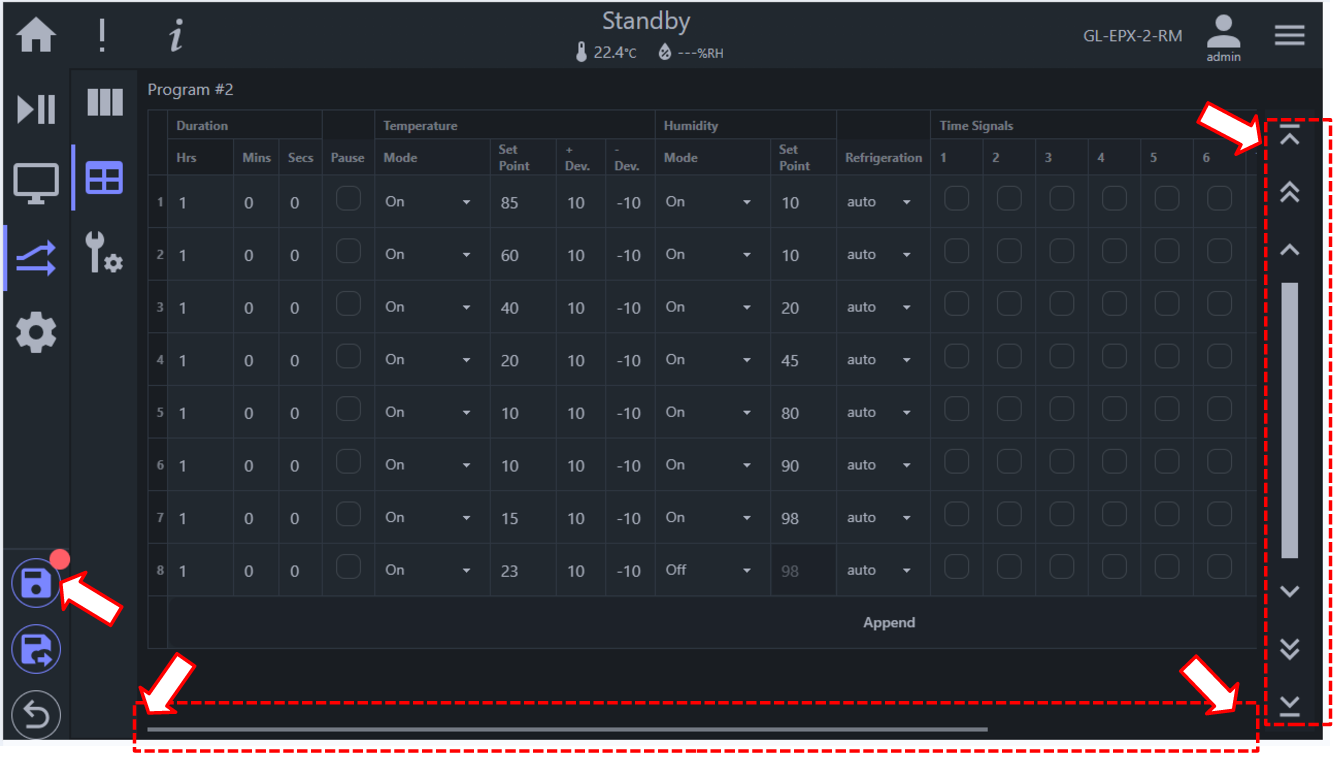Click the horizontal scrollbar at the bottom
The height and width of the screenshot is (761, 1339).
(x=567, y=729)
